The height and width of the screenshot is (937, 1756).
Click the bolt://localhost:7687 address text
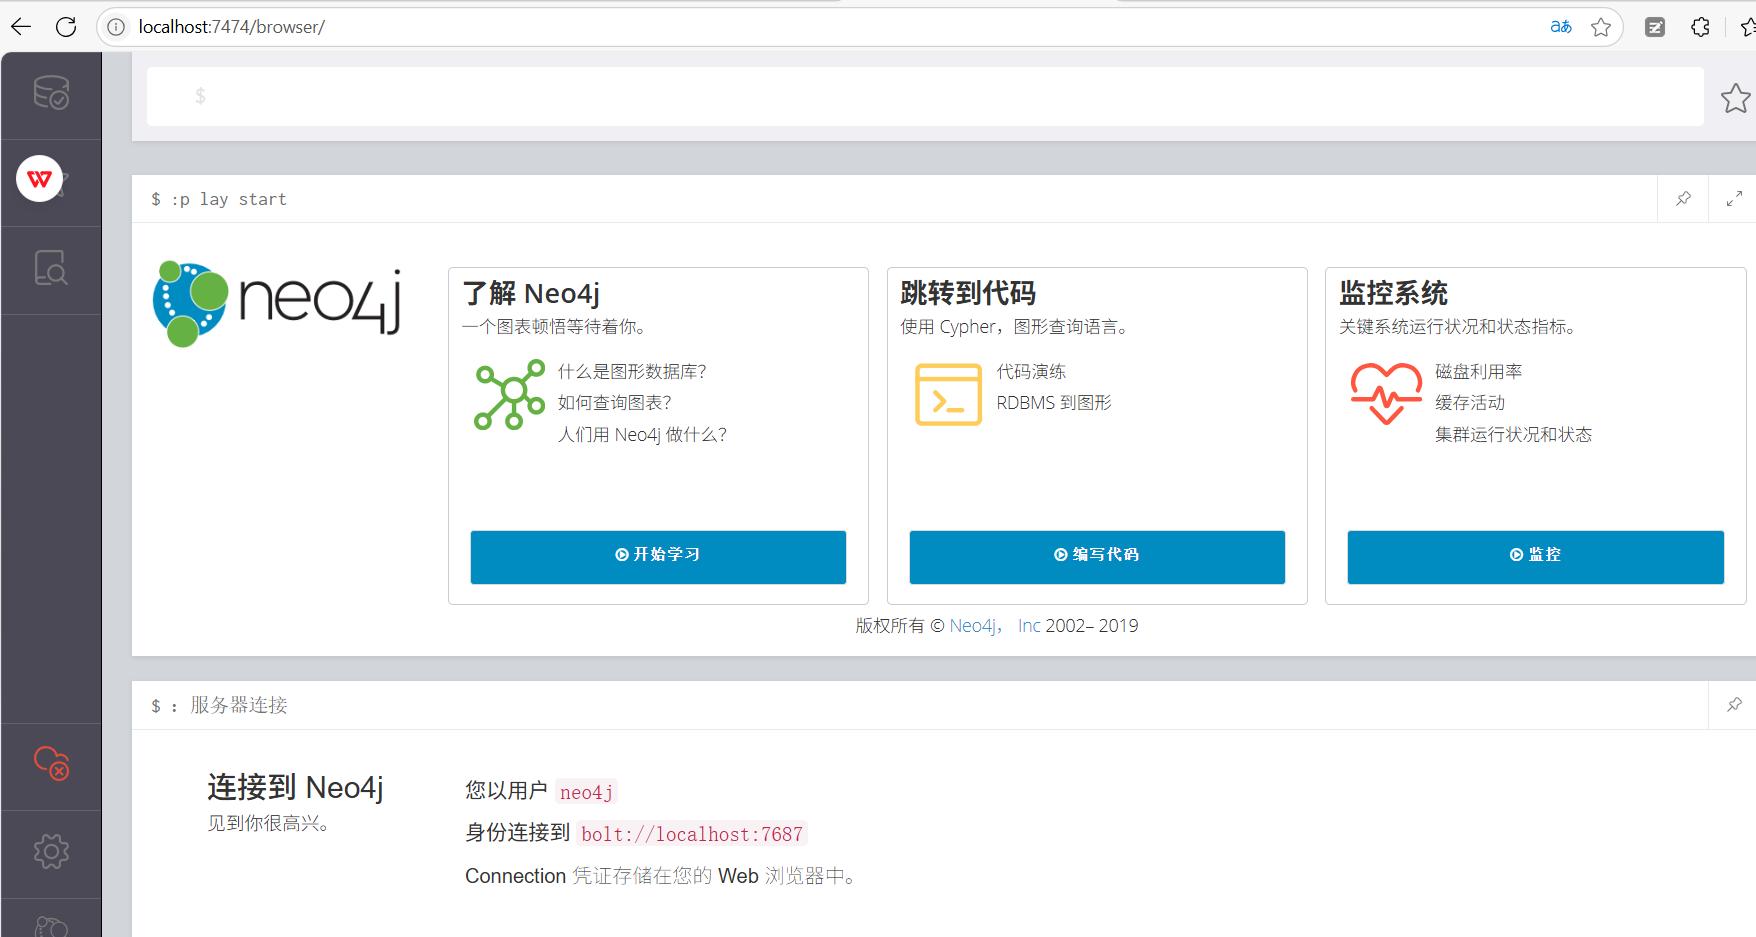point(692,835)
